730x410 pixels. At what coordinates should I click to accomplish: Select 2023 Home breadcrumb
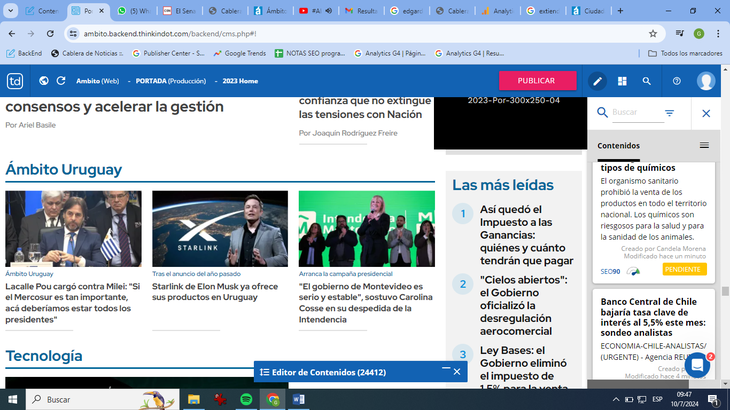pyautogui.click(x=240, y=81)
